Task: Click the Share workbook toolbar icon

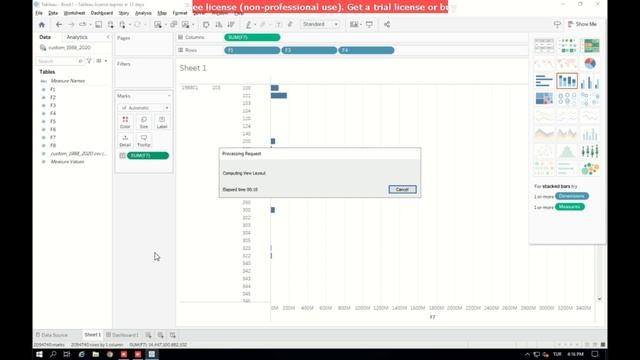Action: pos(387,24)
